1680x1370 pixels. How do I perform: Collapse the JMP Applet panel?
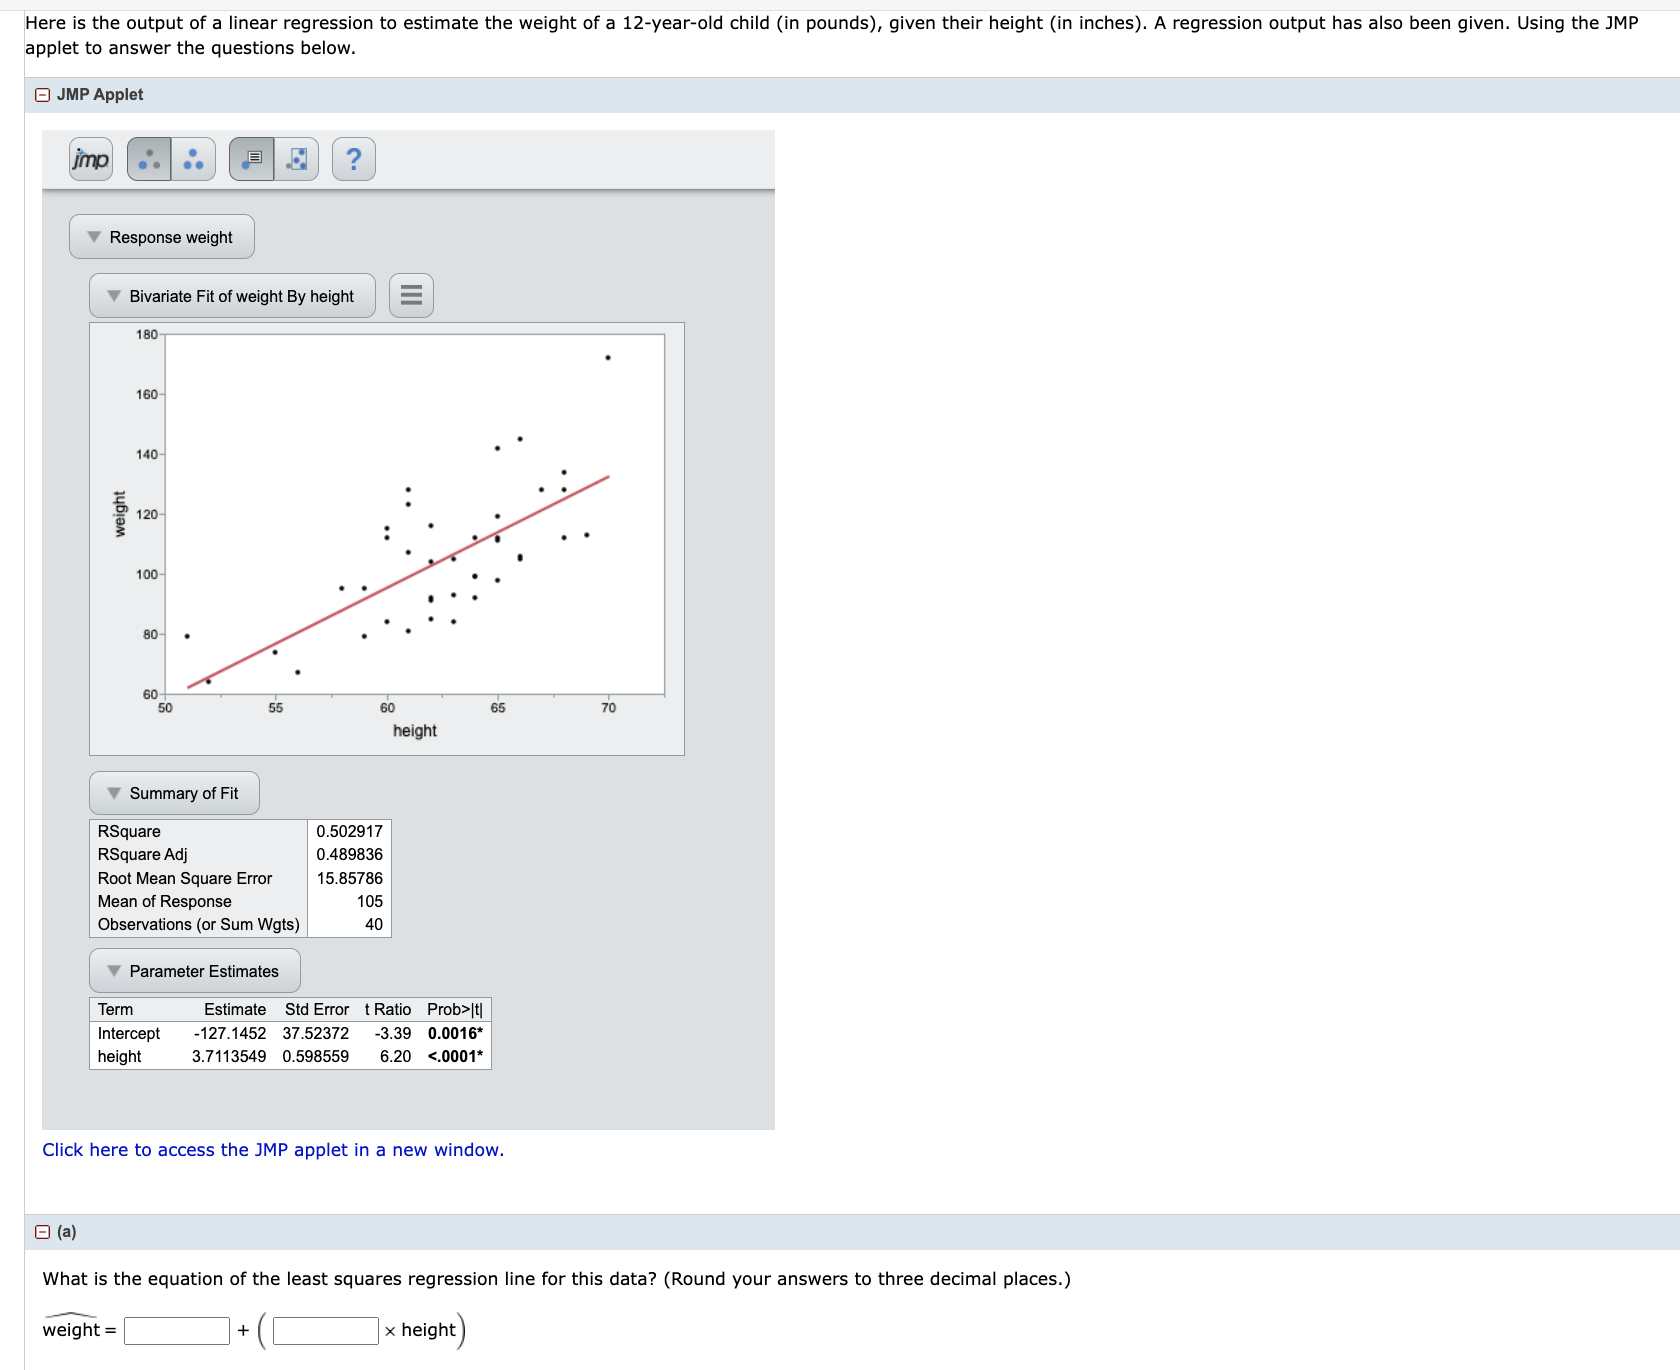click(42, 94)
